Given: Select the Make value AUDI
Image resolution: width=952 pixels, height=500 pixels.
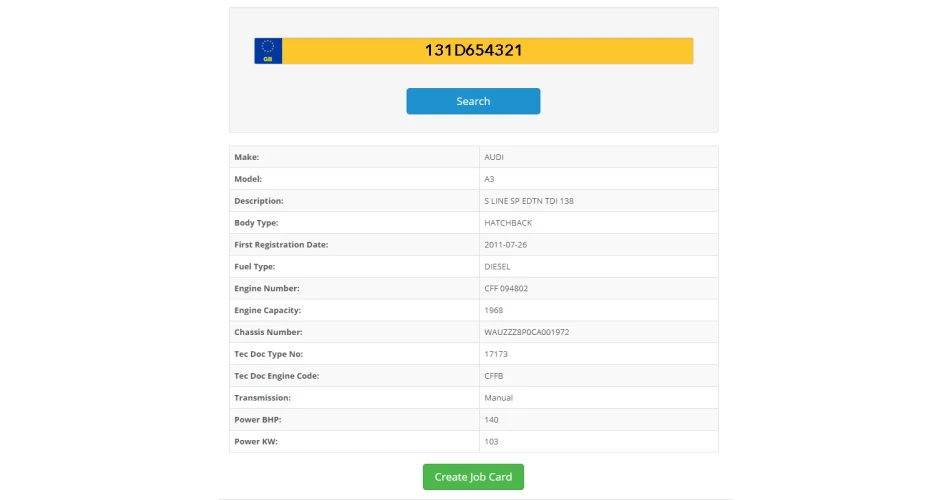Looking at the screenshot, I should (494, 157).
